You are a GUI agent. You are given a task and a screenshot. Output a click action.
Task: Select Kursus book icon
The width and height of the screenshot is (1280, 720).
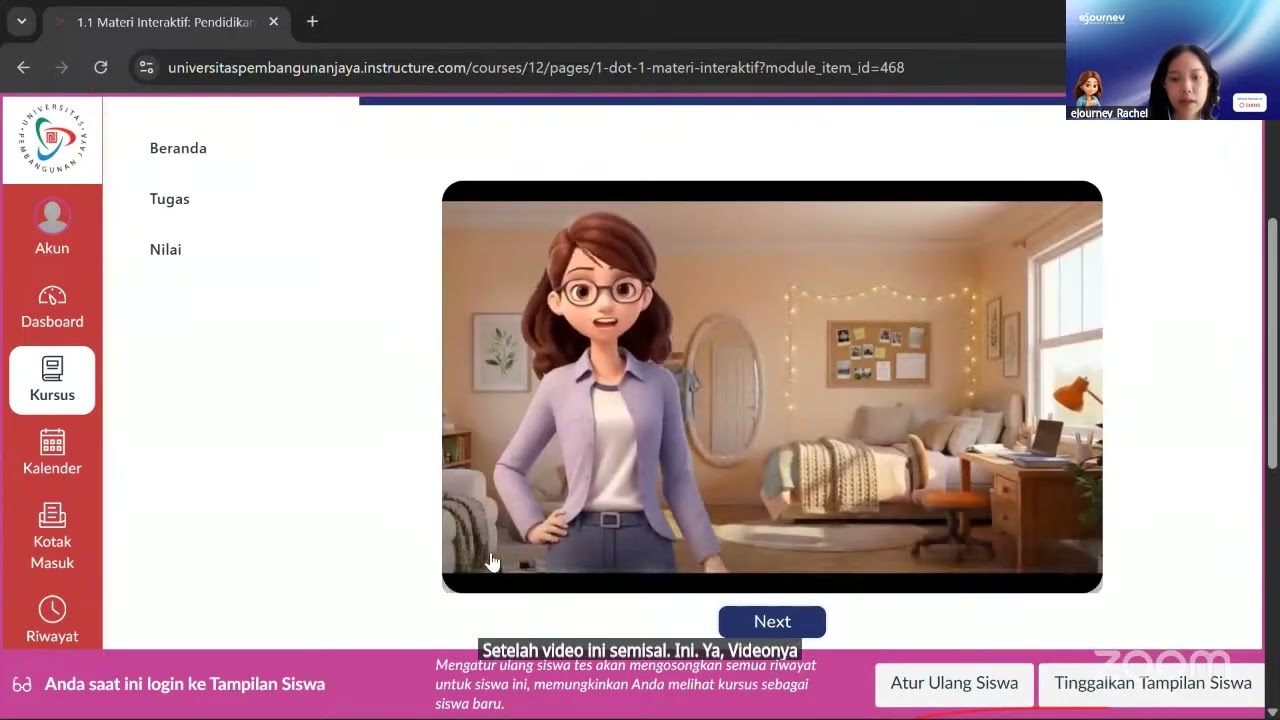52,368
